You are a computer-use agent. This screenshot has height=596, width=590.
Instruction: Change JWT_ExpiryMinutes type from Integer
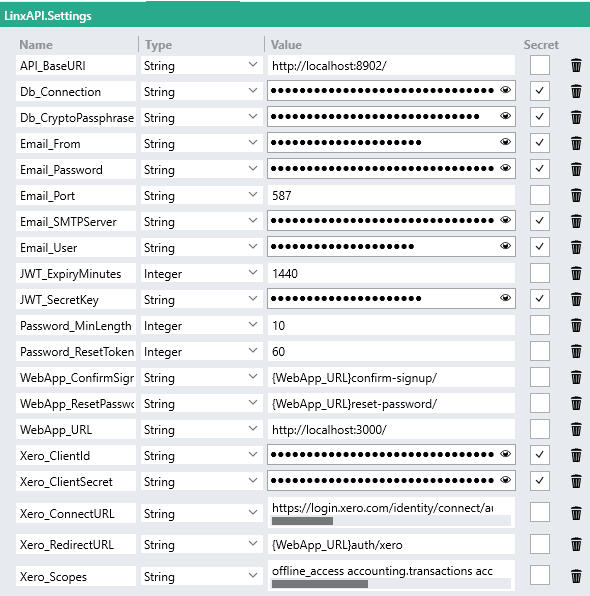click(201, 273)
